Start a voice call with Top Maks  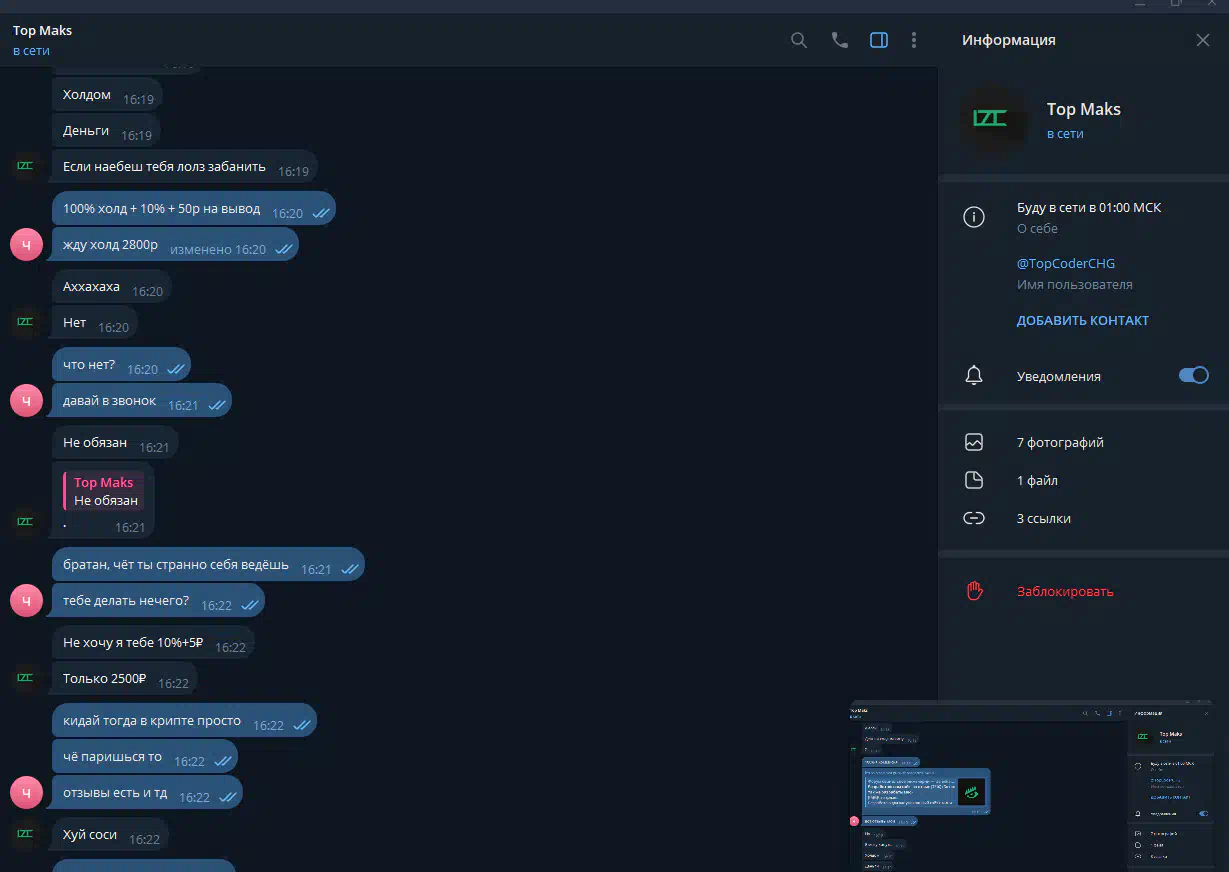click(x=839, y=40)
